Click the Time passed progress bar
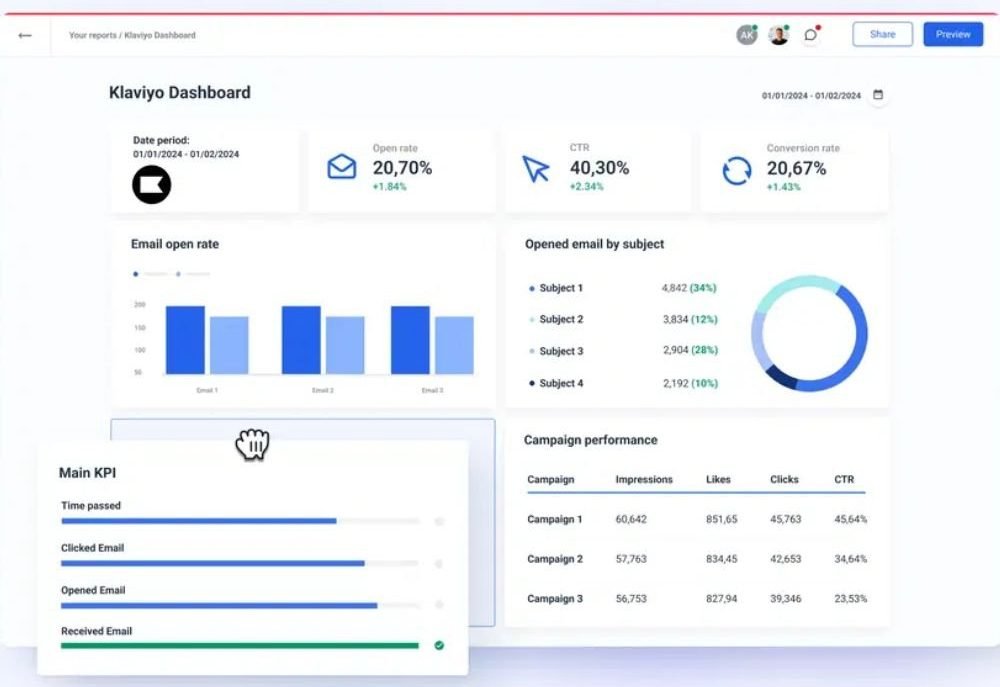This screenshot has height=687, width=1000. [x=240, y=521]
